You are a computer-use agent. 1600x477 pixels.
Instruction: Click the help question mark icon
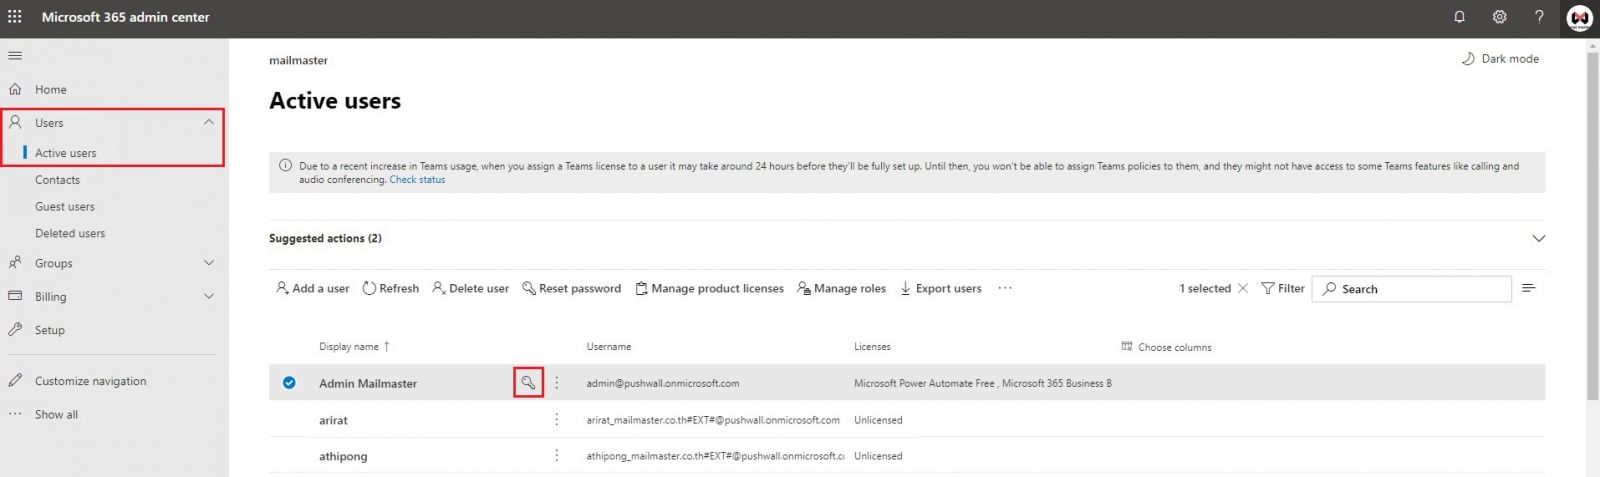[1539, 17]
